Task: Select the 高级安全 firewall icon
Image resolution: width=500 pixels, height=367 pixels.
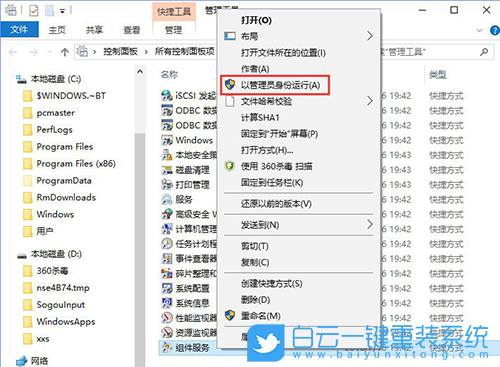Action: (167, 214)
